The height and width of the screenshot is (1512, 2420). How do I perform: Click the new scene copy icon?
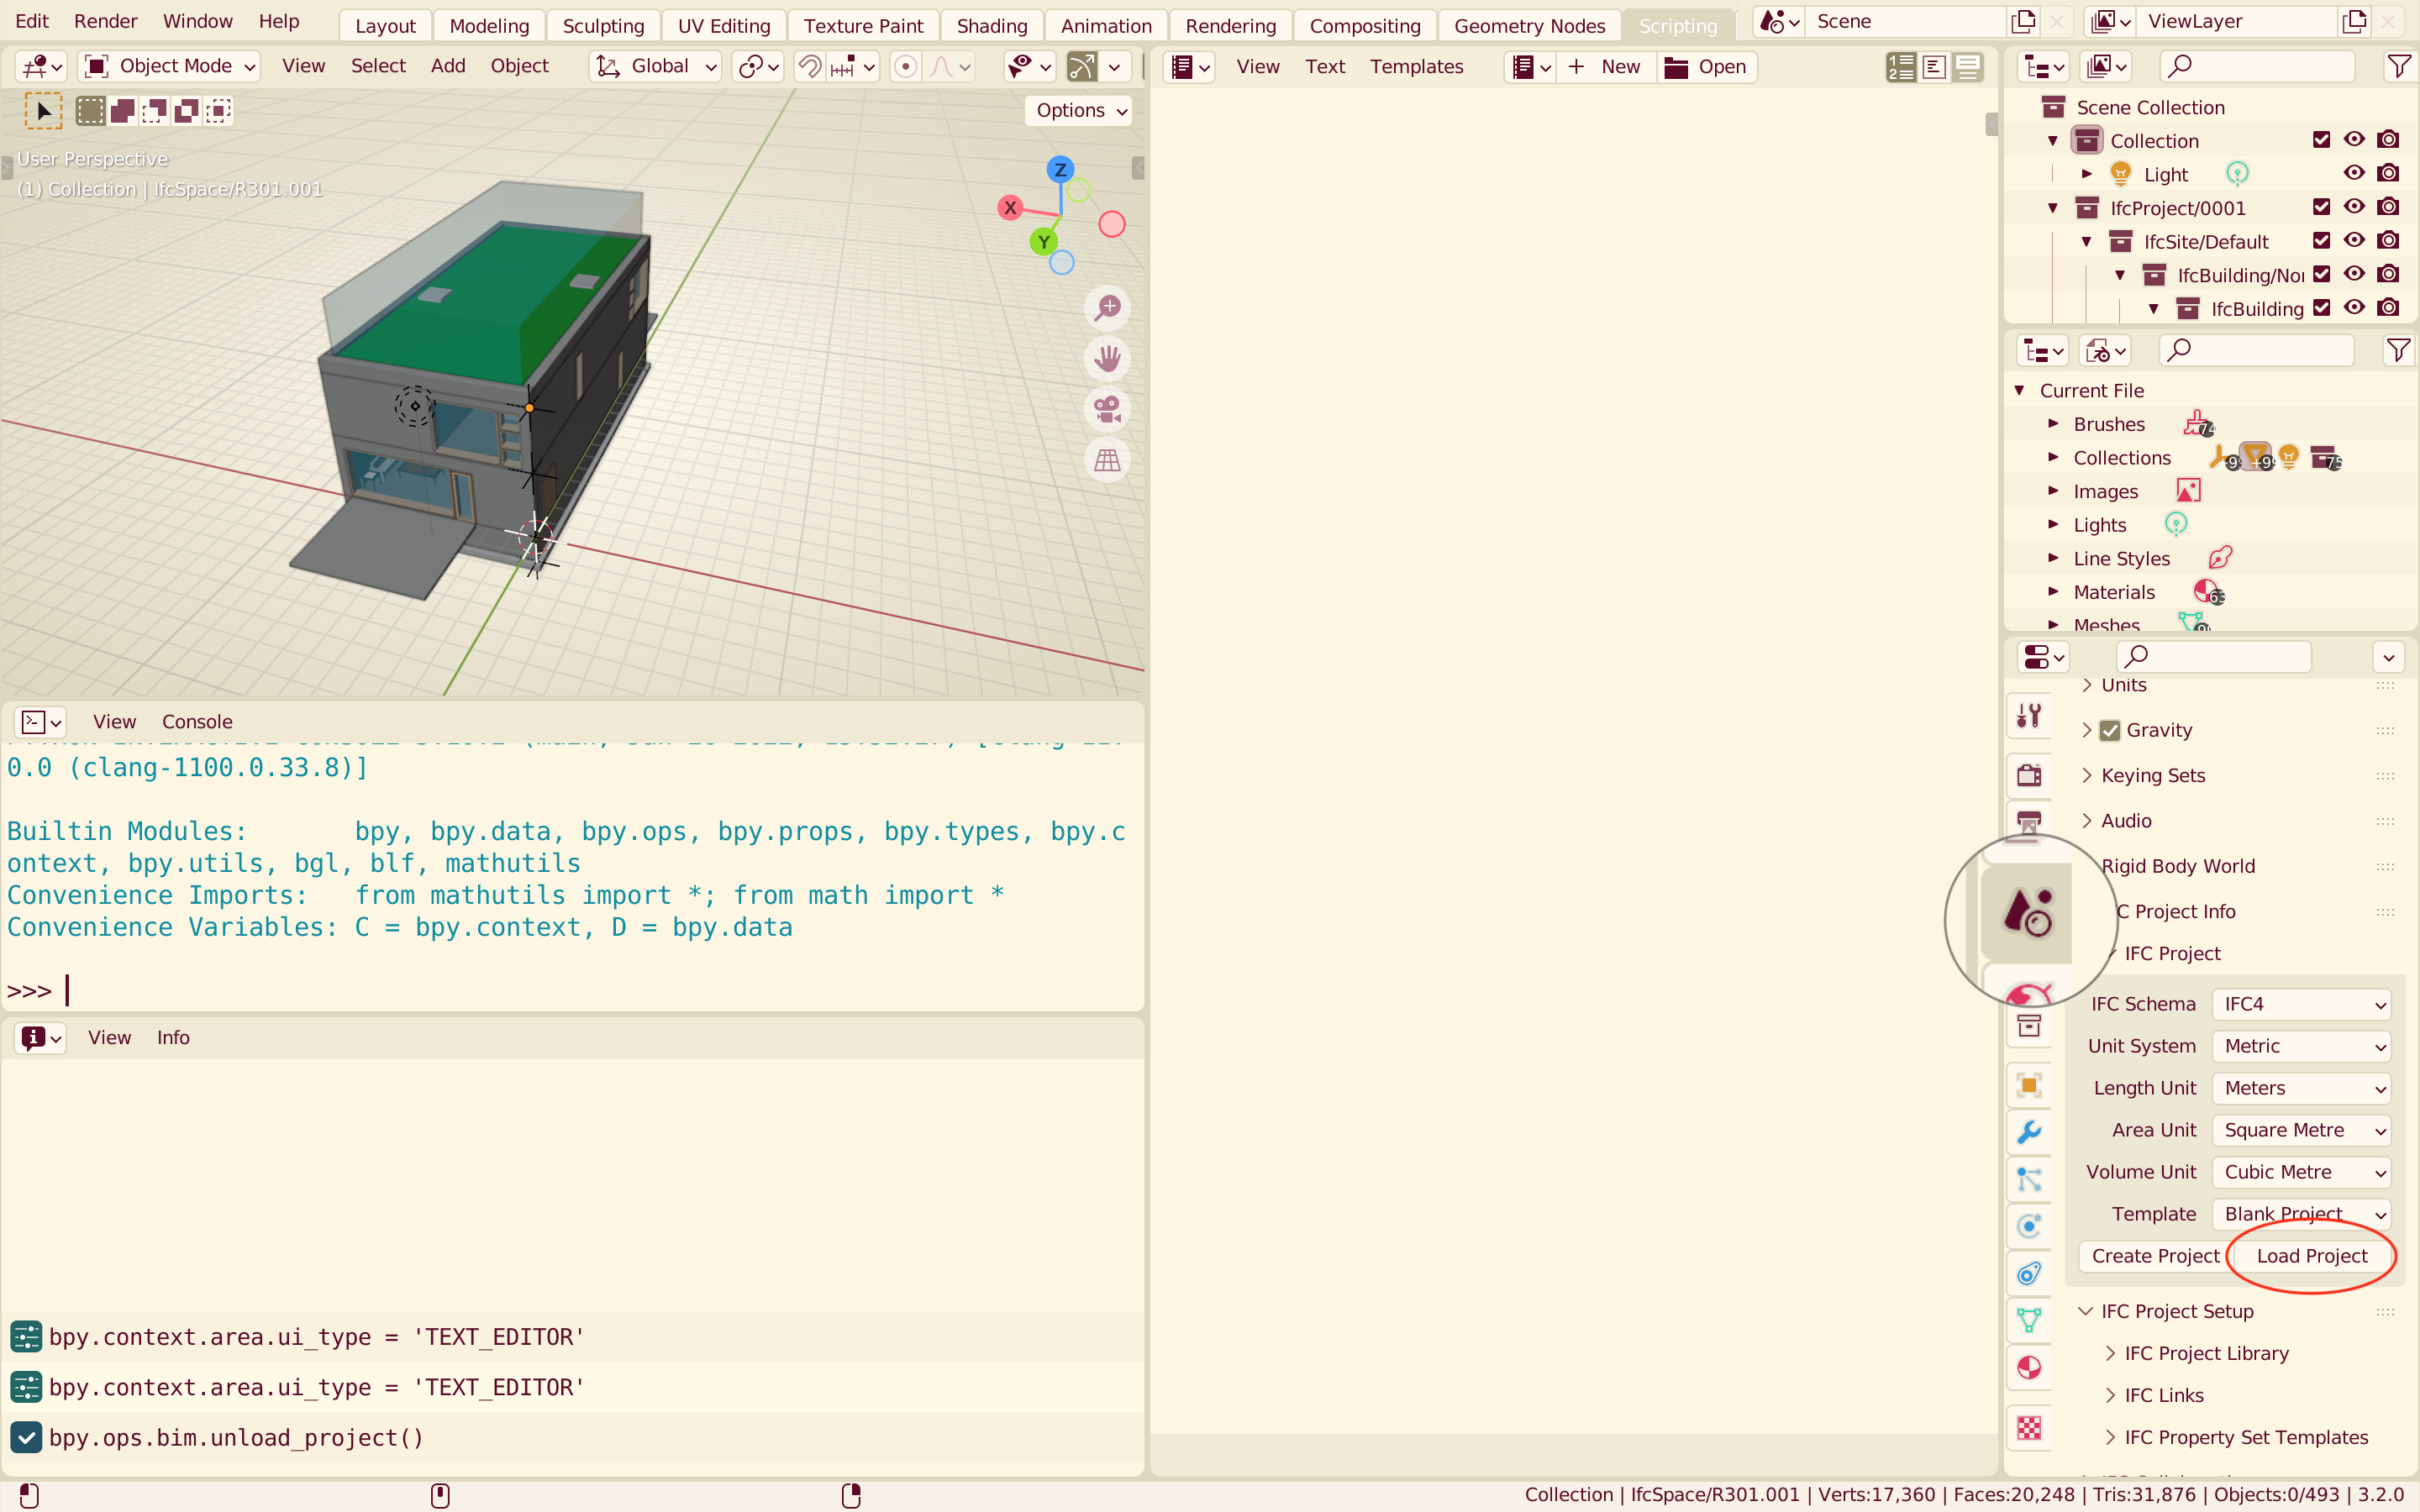tap(2023, 22)
